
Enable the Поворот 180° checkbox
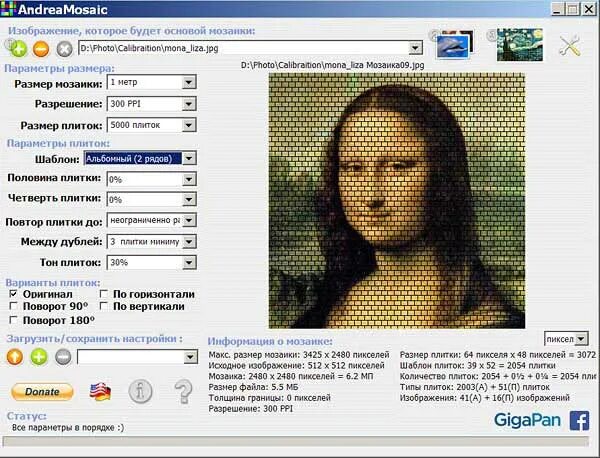point(13,320)
